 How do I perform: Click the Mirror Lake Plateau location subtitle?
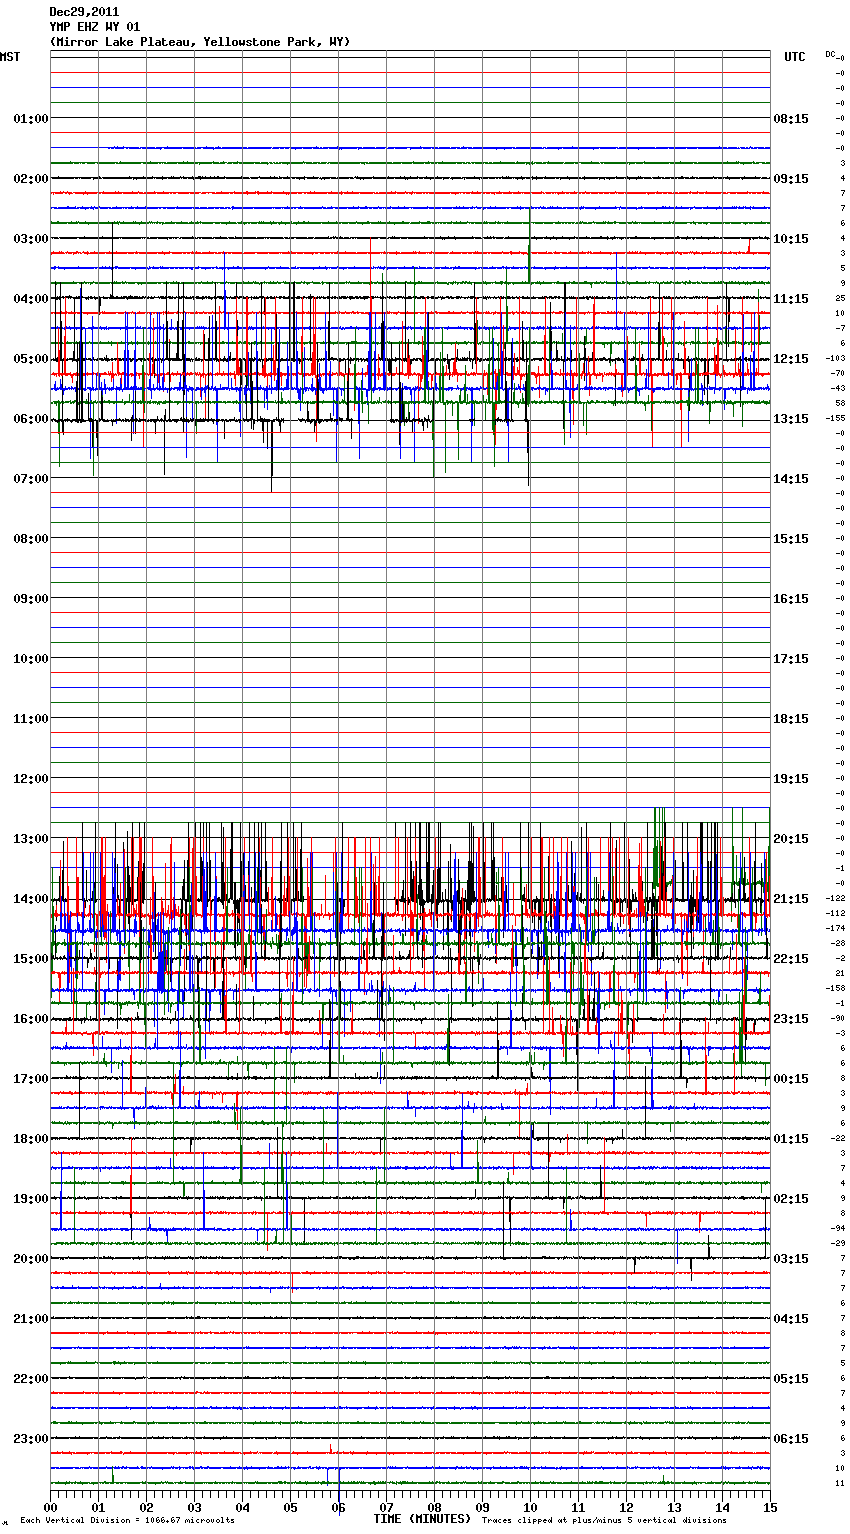(x=200, y=42)
